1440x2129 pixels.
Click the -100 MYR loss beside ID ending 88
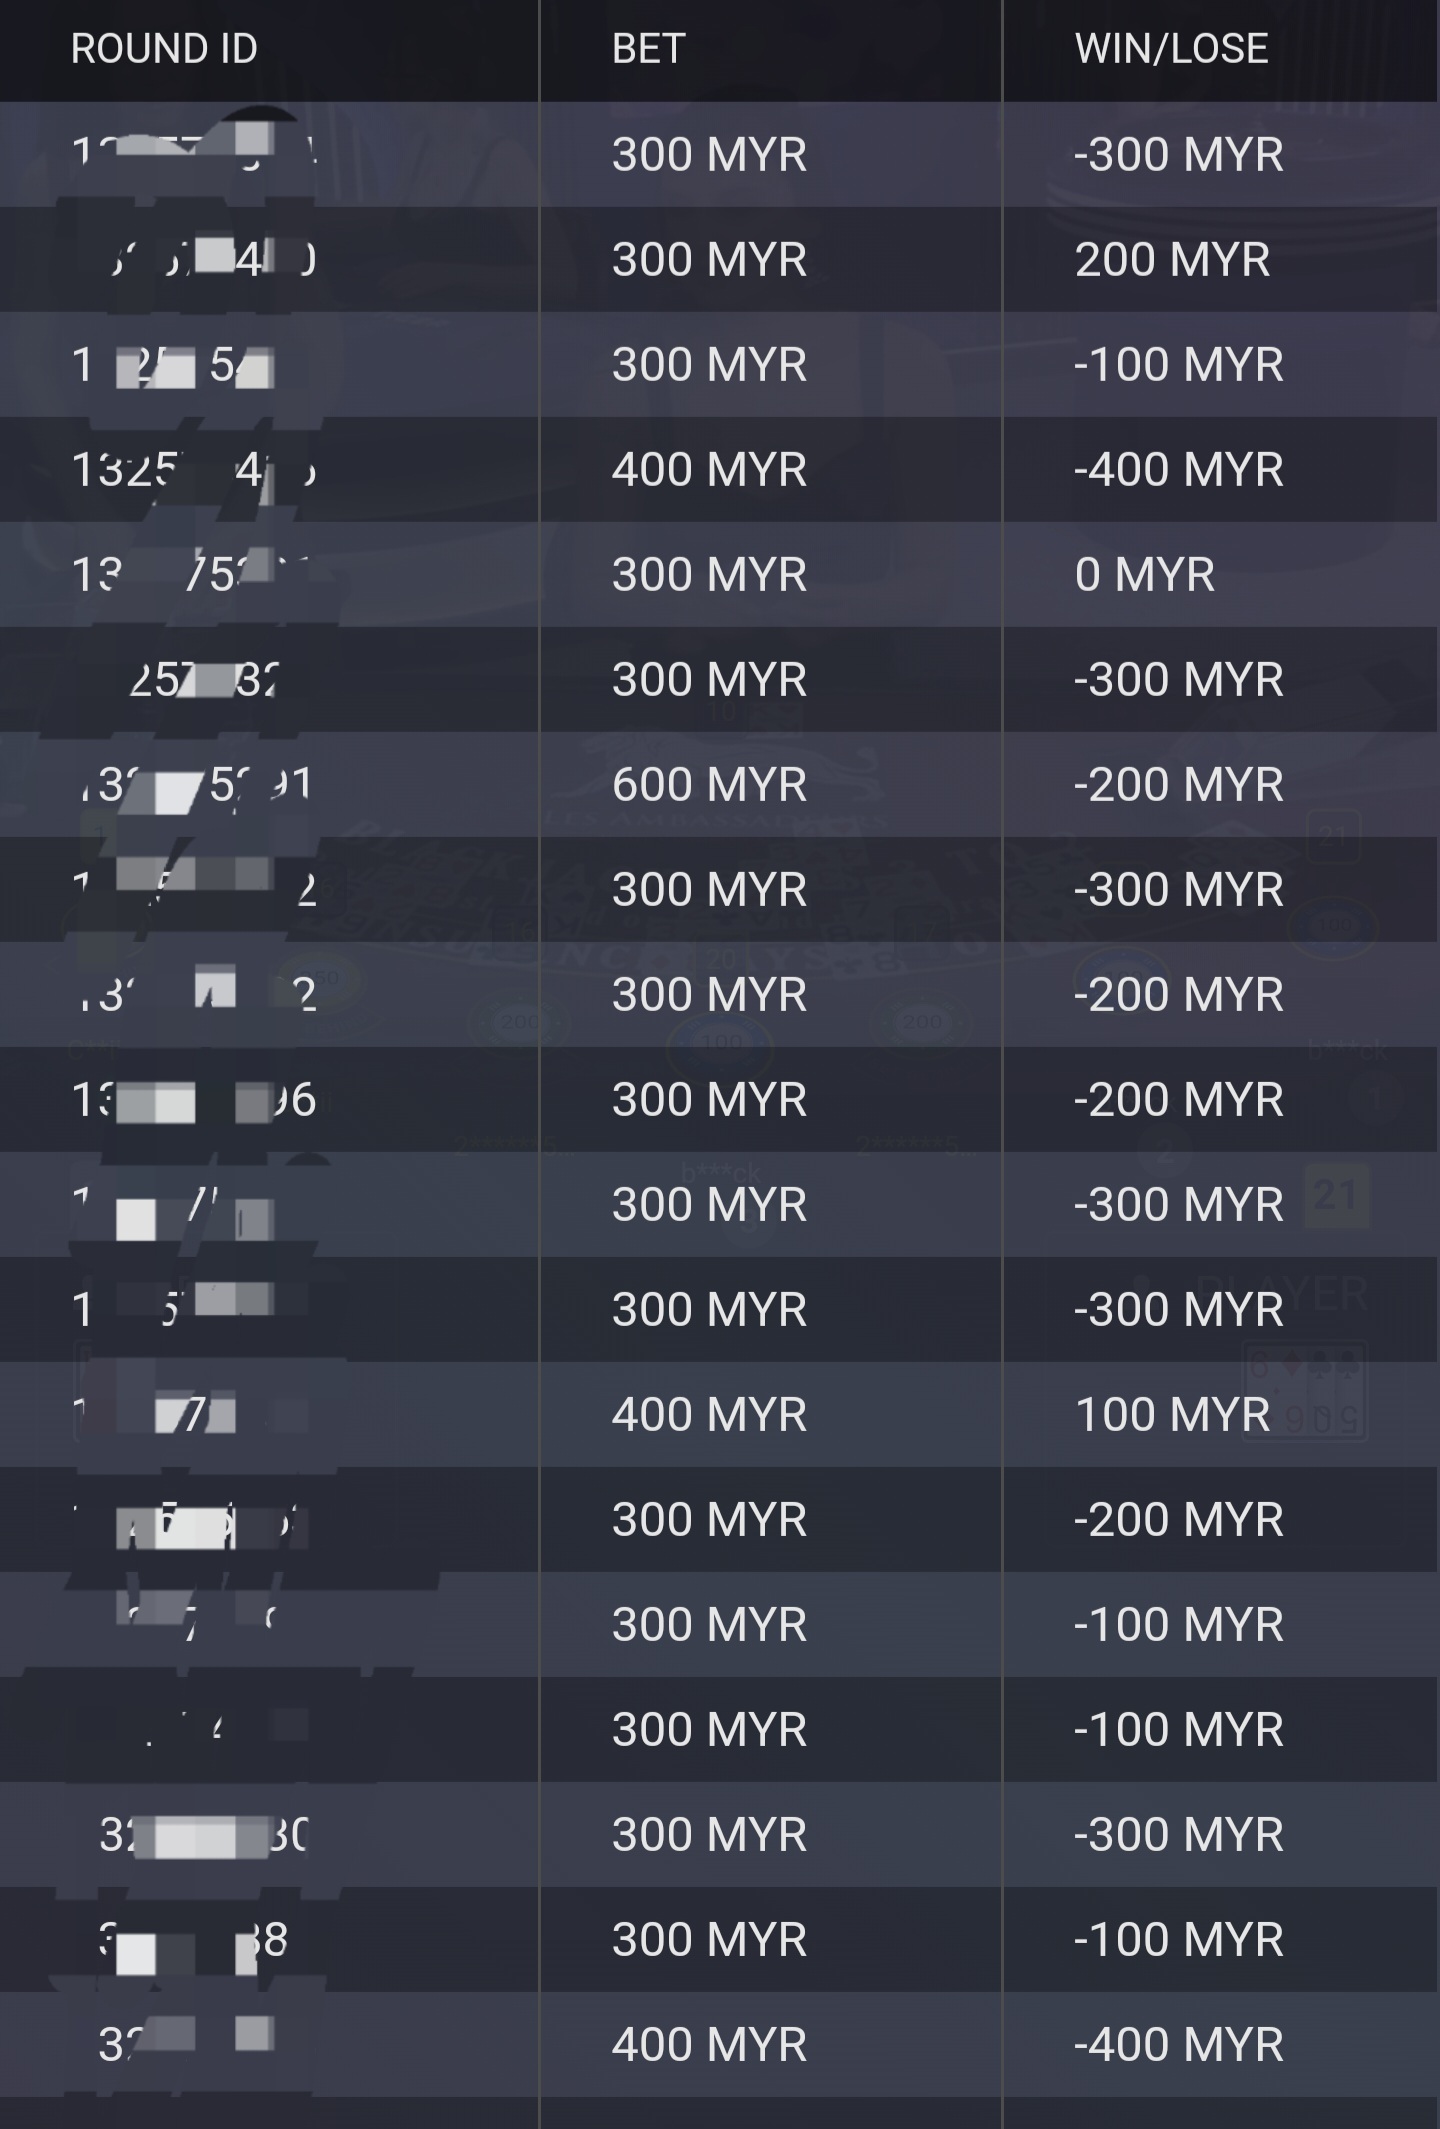[1178, 1940]
